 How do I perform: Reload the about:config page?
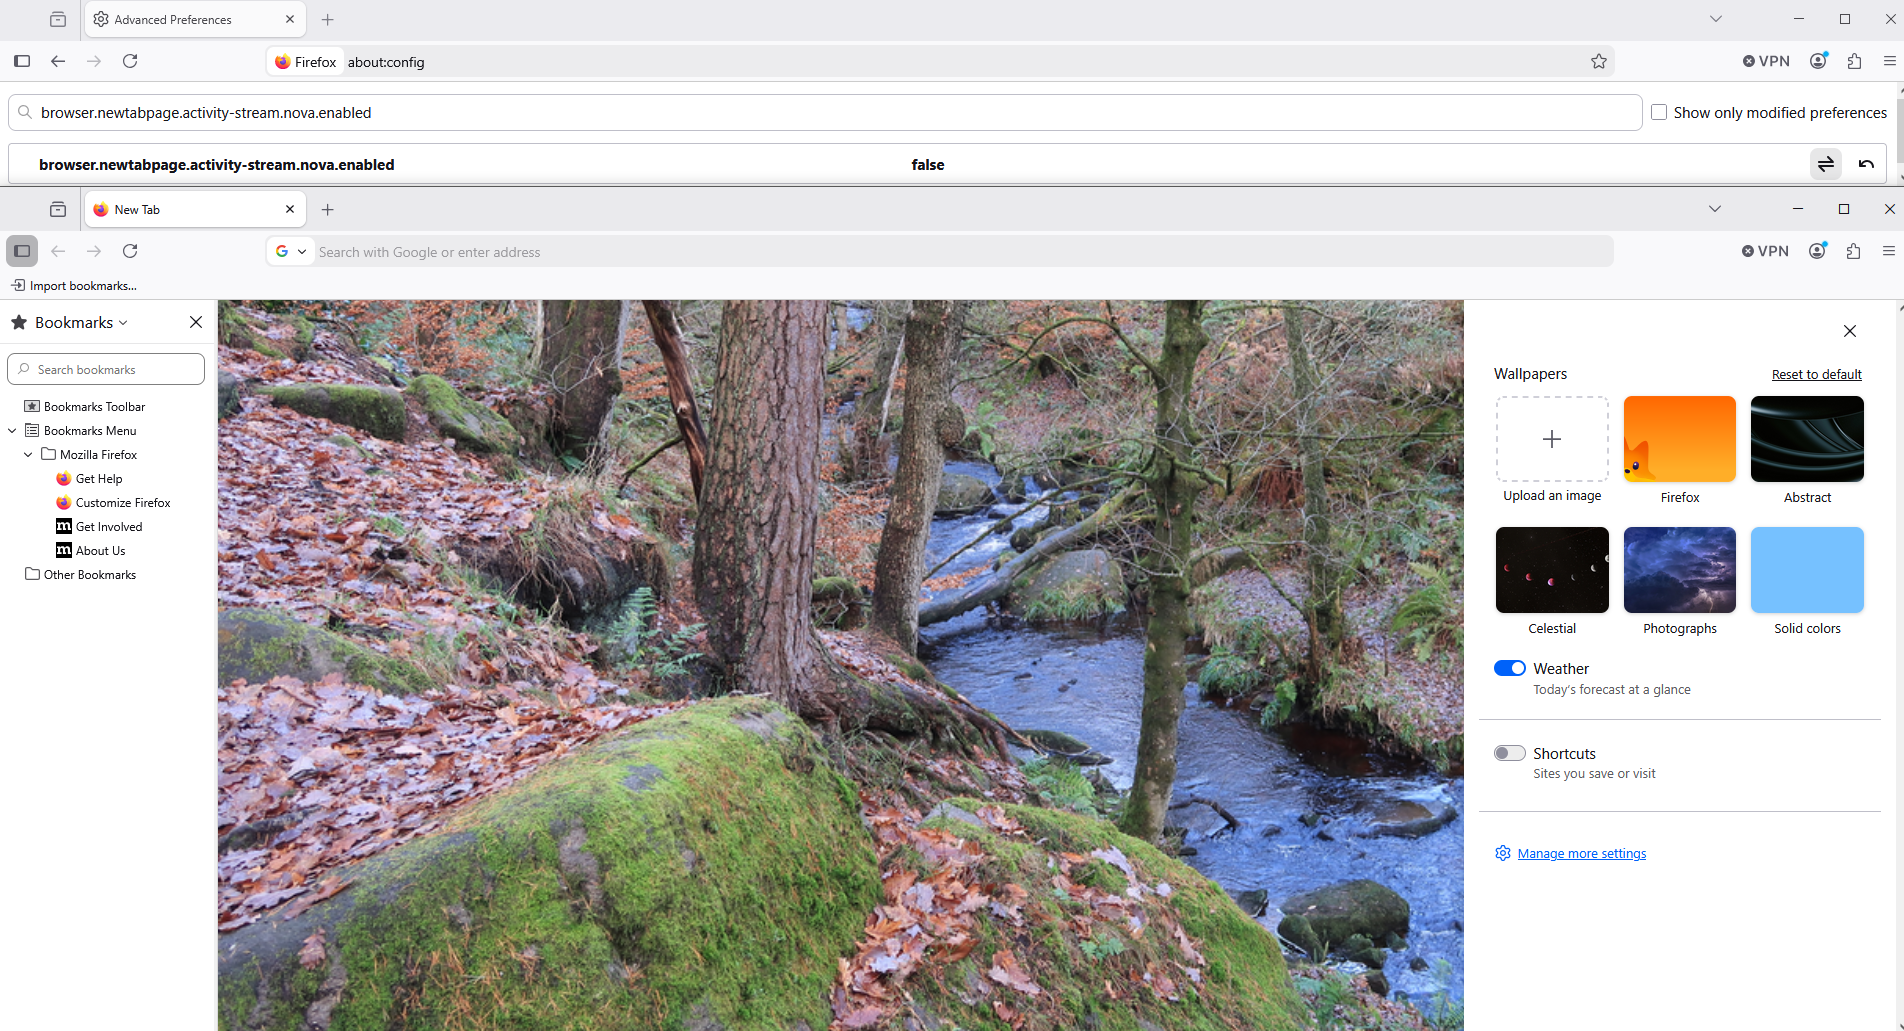[130, 61]
